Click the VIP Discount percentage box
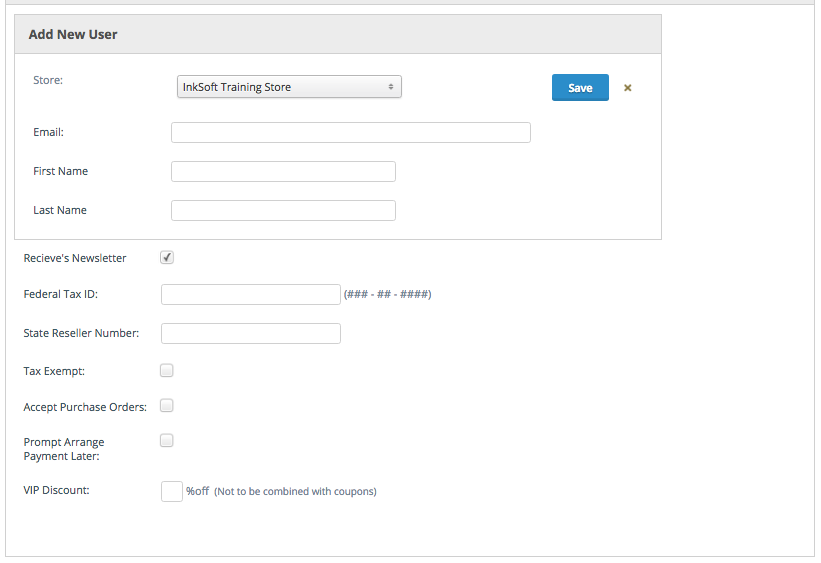Image resolution: width=821 pixels, height=563 pixels. click(x=171, y=491)
